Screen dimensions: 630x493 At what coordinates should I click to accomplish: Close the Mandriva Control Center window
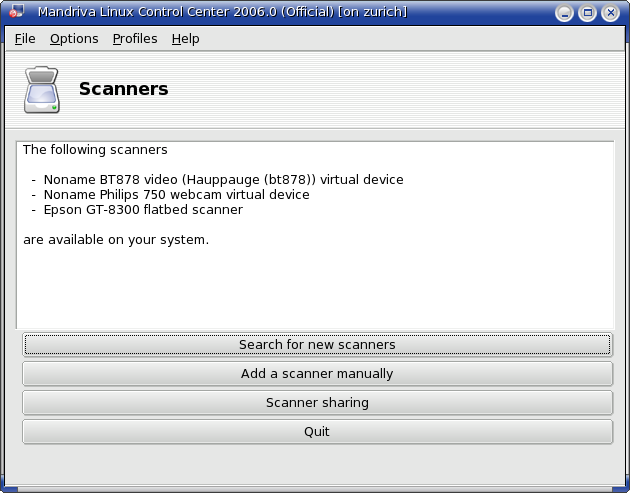pos(610,13)
